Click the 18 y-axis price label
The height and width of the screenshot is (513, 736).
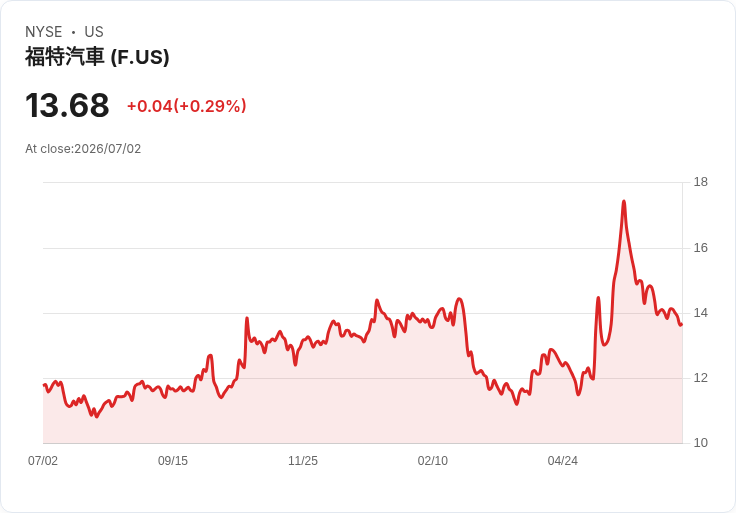700,182
